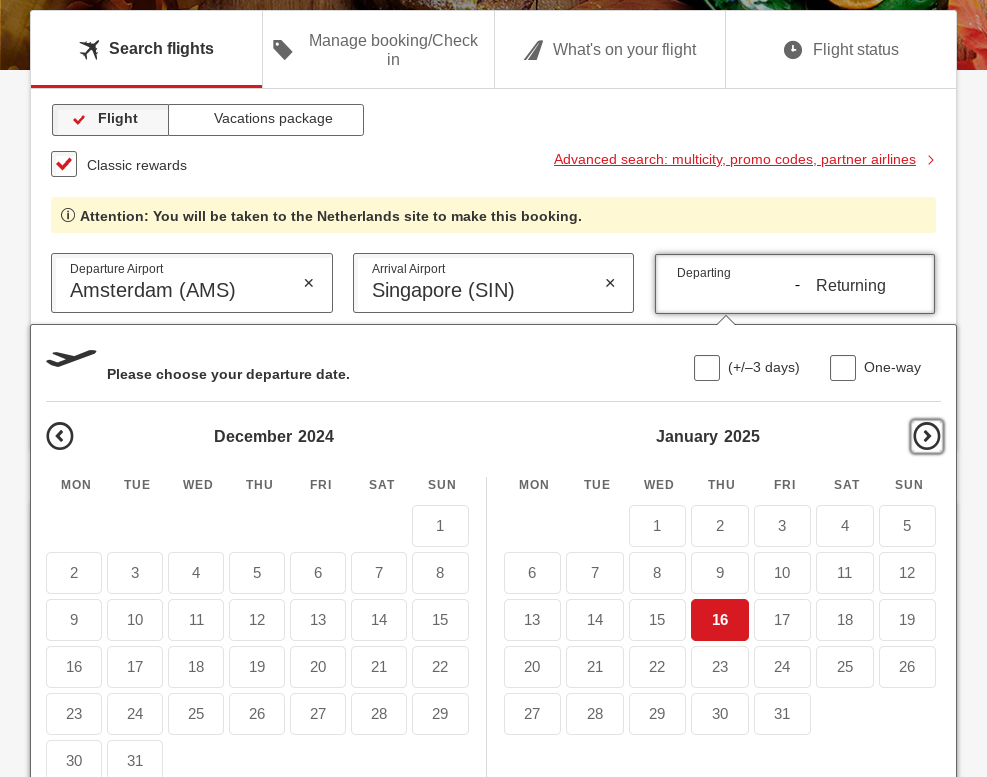Choose December 22, 2024

pos(441,667)
